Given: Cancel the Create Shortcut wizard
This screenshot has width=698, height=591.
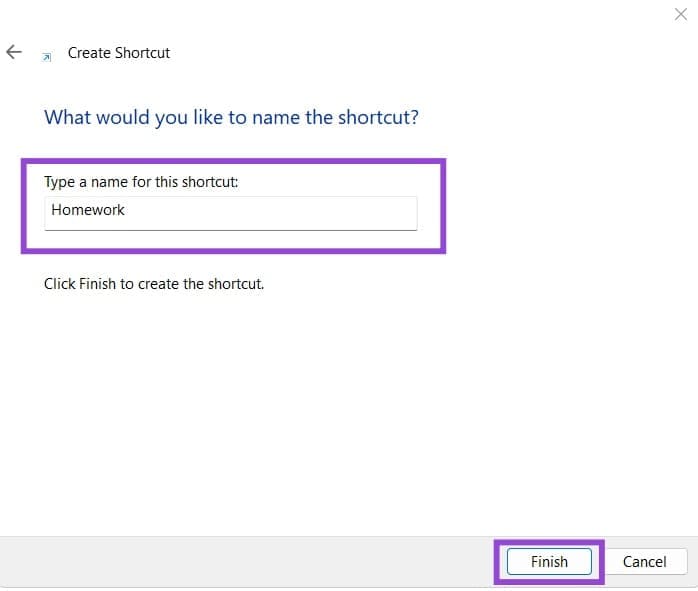Looking at the screenshot, I should pos(644,562).
